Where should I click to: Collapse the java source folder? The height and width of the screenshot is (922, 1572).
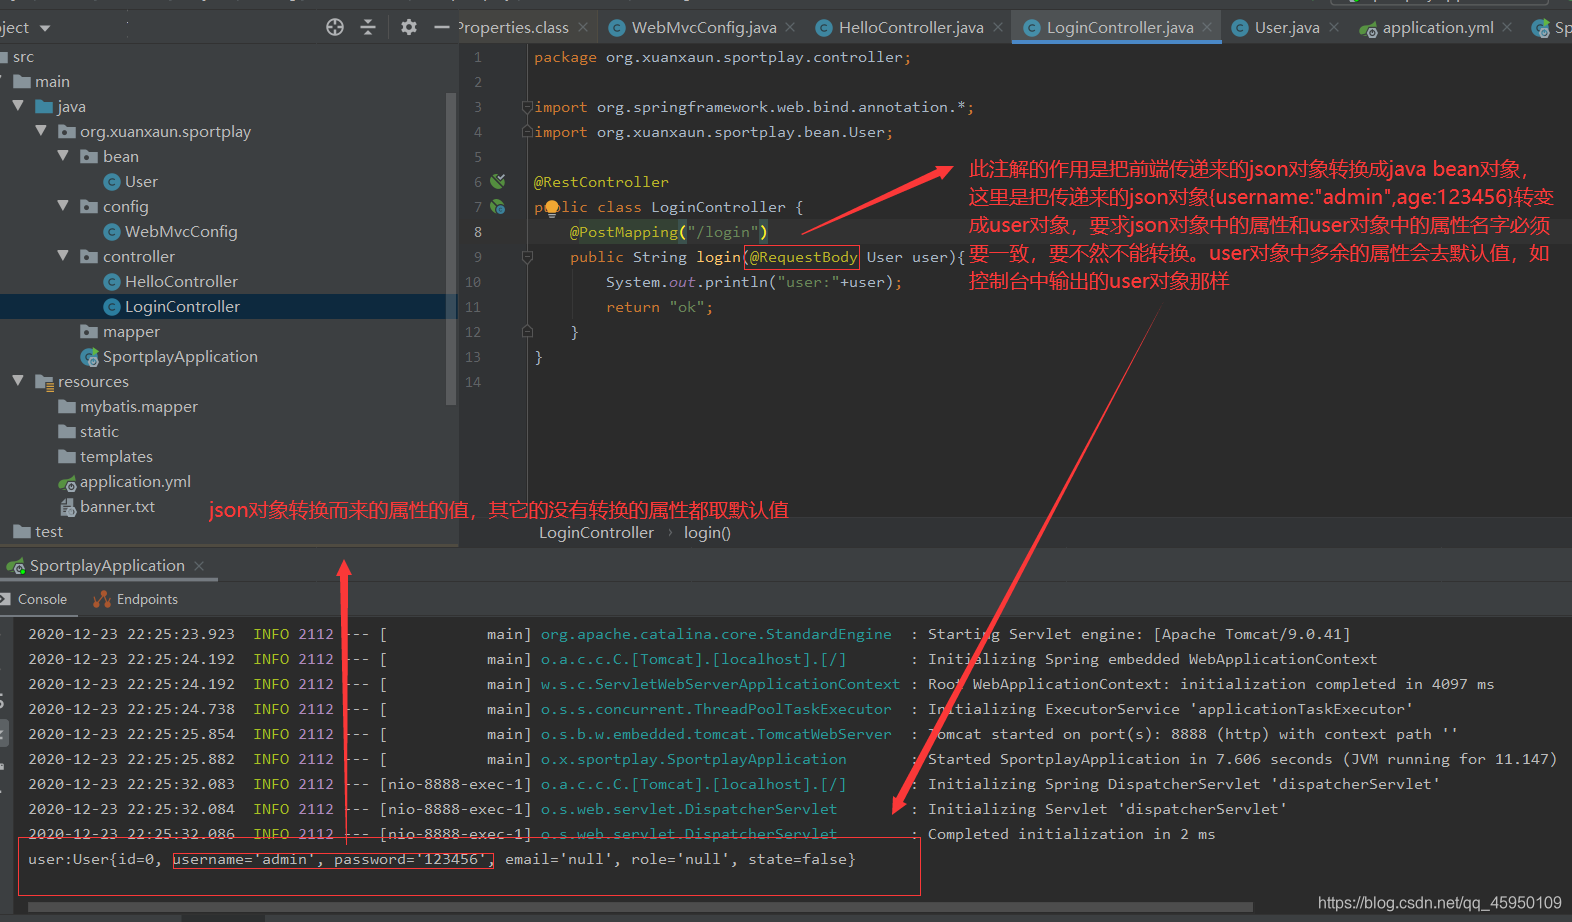(x=18, y=105)
